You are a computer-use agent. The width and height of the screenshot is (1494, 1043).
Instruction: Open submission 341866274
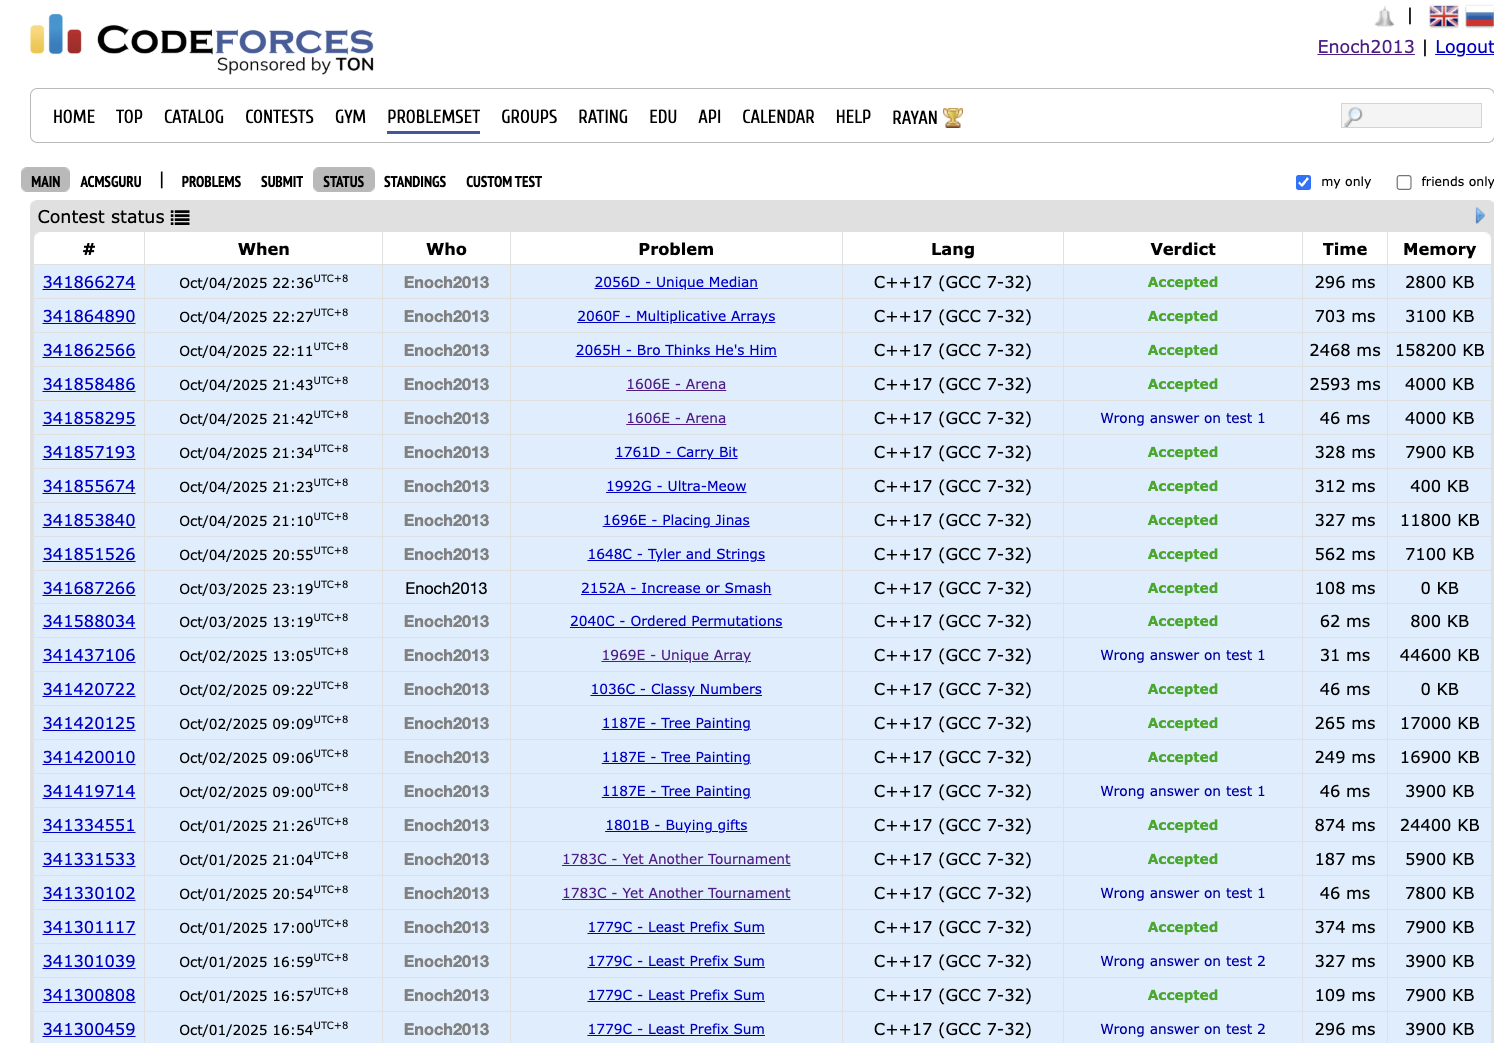(89, 283)
